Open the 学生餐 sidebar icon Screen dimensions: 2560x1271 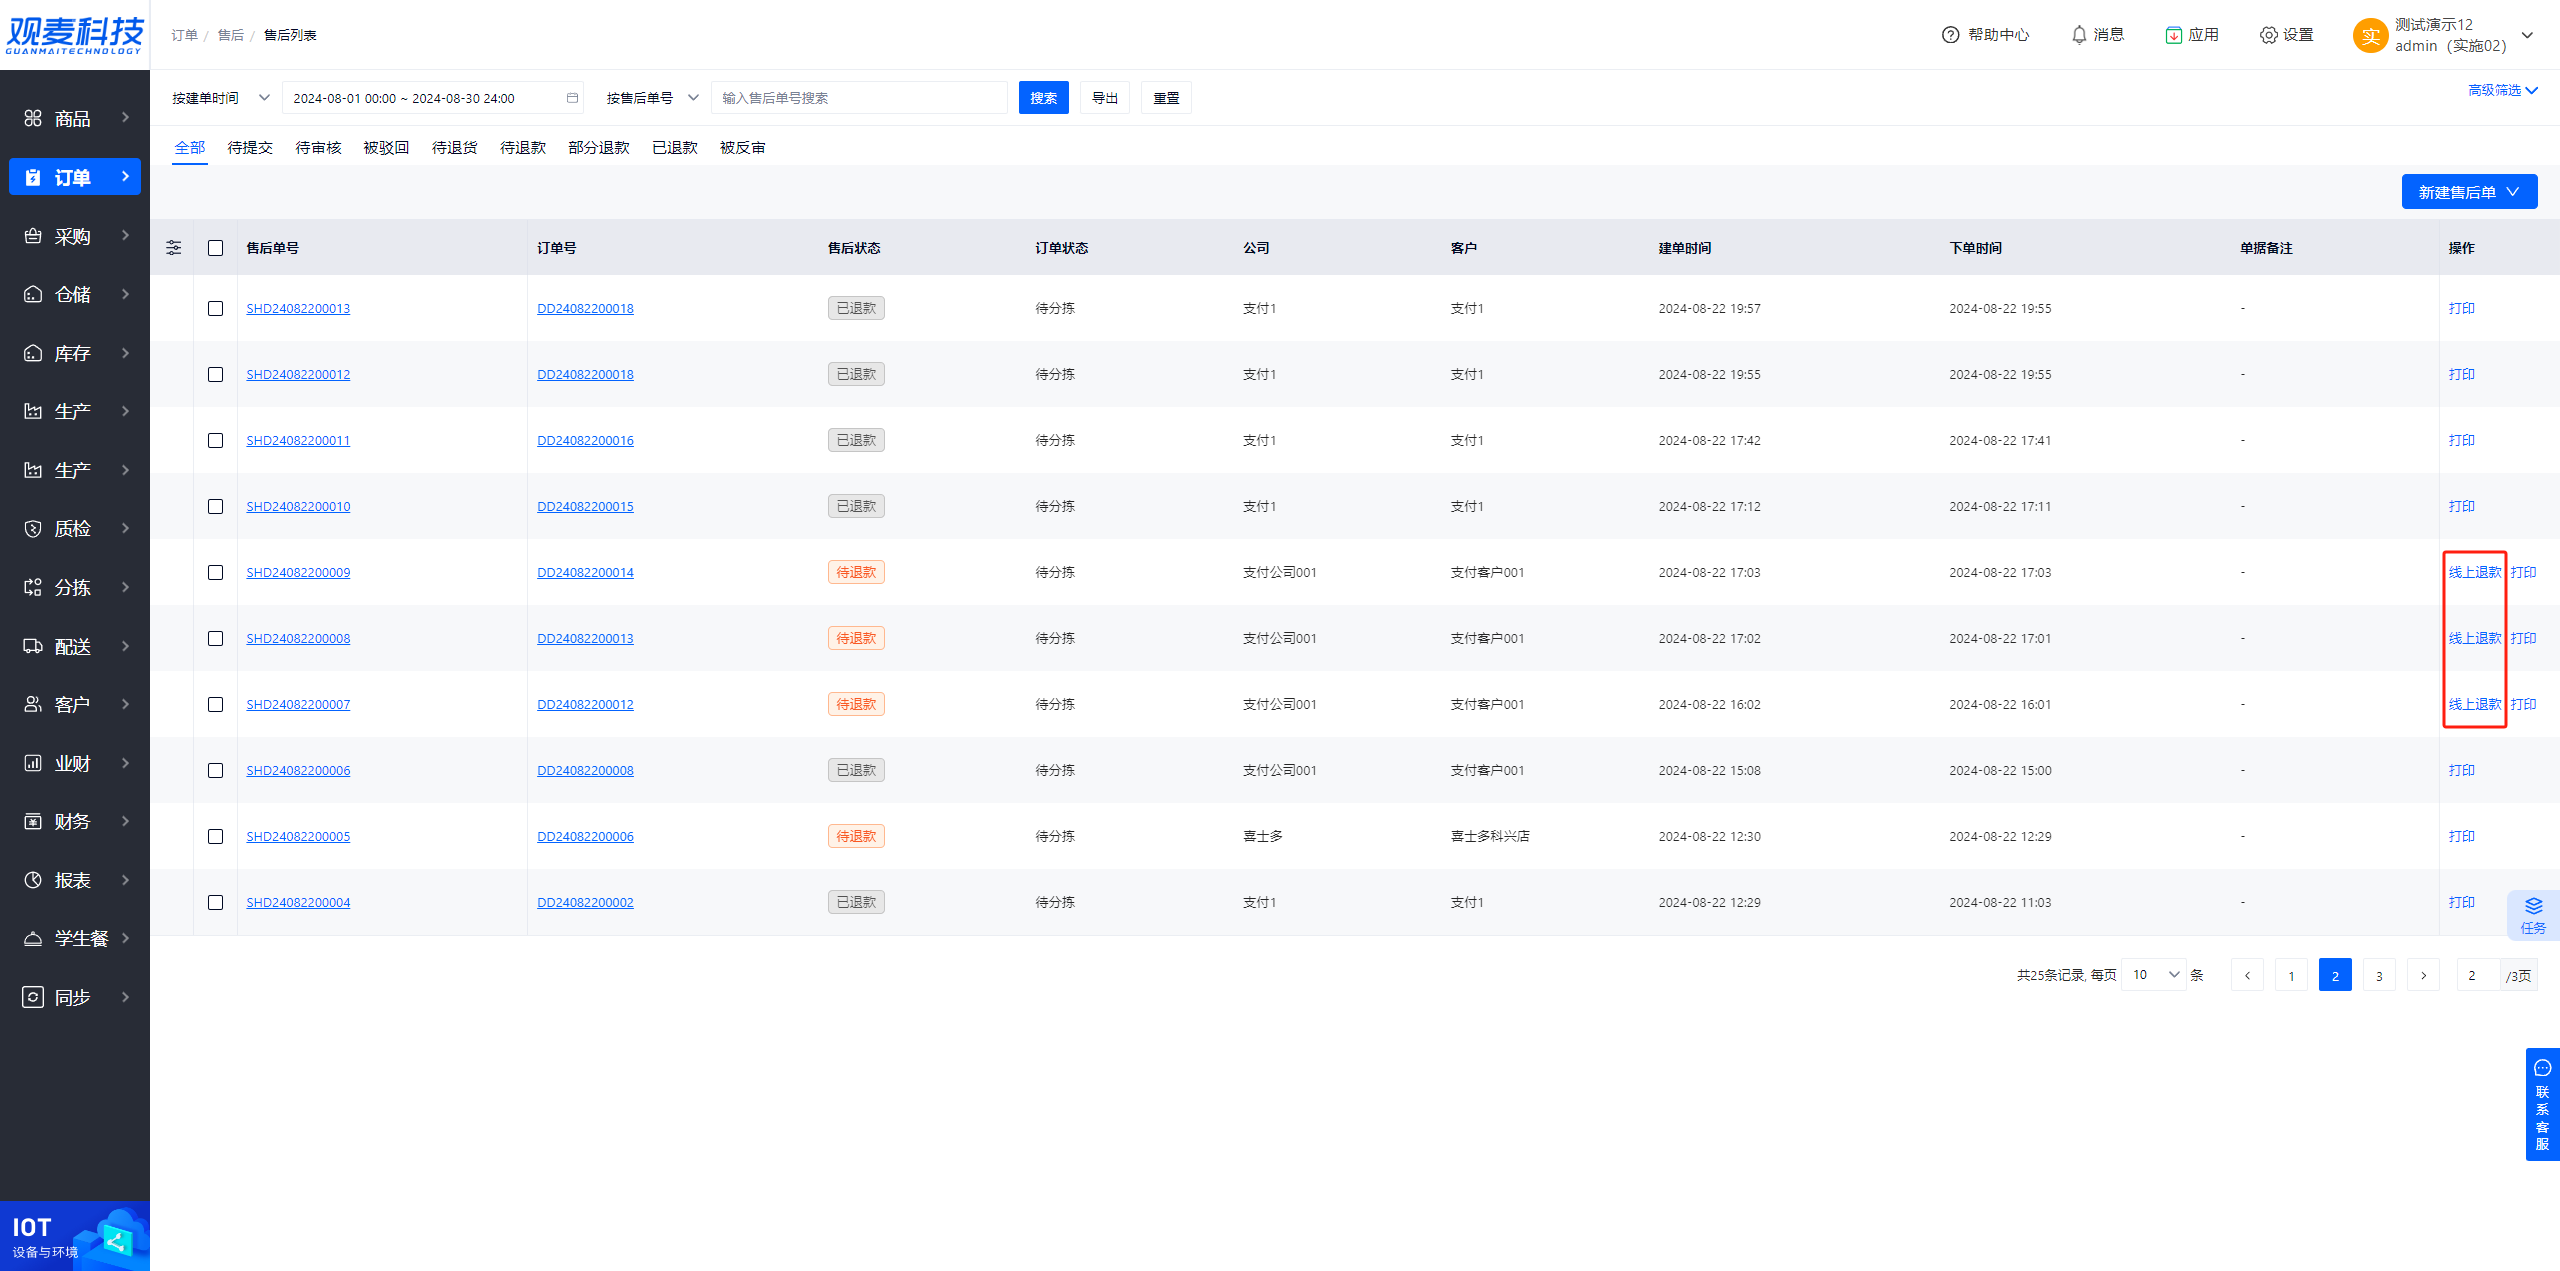[33, 938]
